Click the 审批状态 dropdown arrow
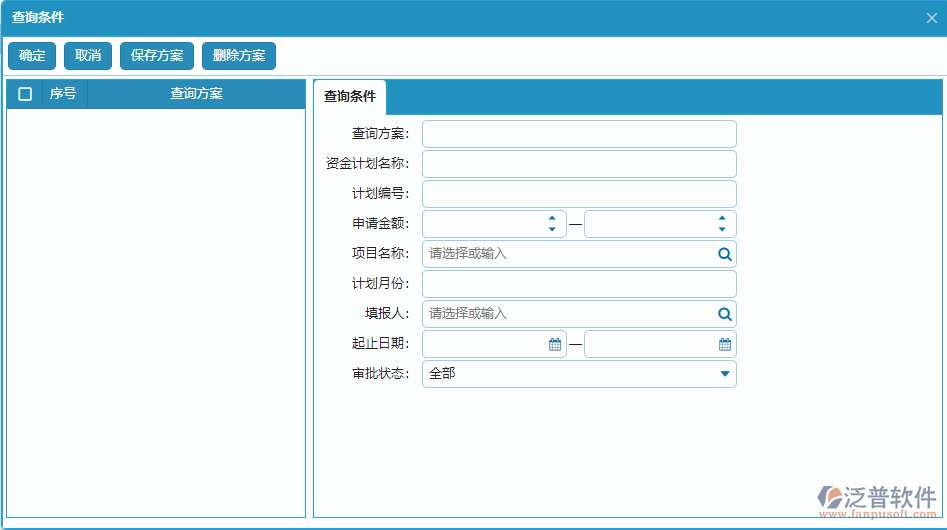Viewport: 947px width, 530px height. coord(725,374)
